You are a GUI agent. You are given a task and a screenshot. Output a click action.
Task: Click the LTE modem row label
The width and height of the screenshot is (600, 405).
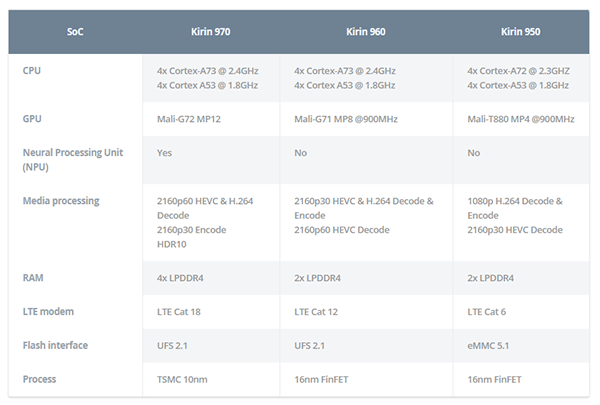48,312
